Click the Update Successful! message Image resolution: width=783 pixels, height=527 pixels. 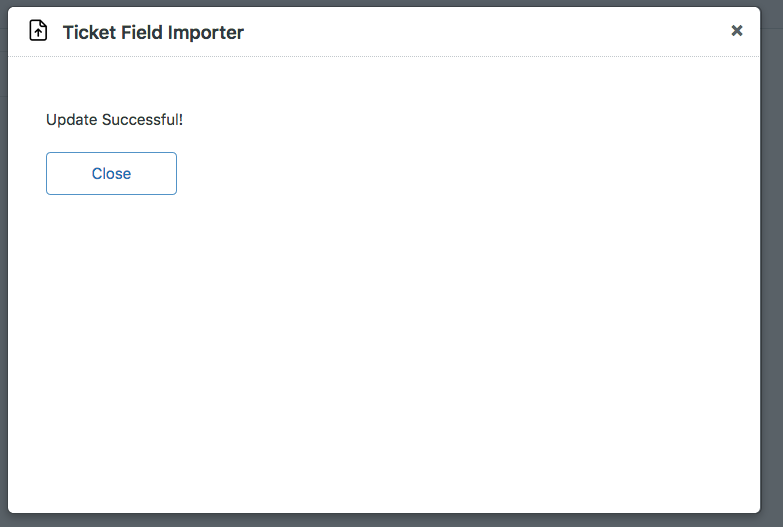click(x=114, y=120)
